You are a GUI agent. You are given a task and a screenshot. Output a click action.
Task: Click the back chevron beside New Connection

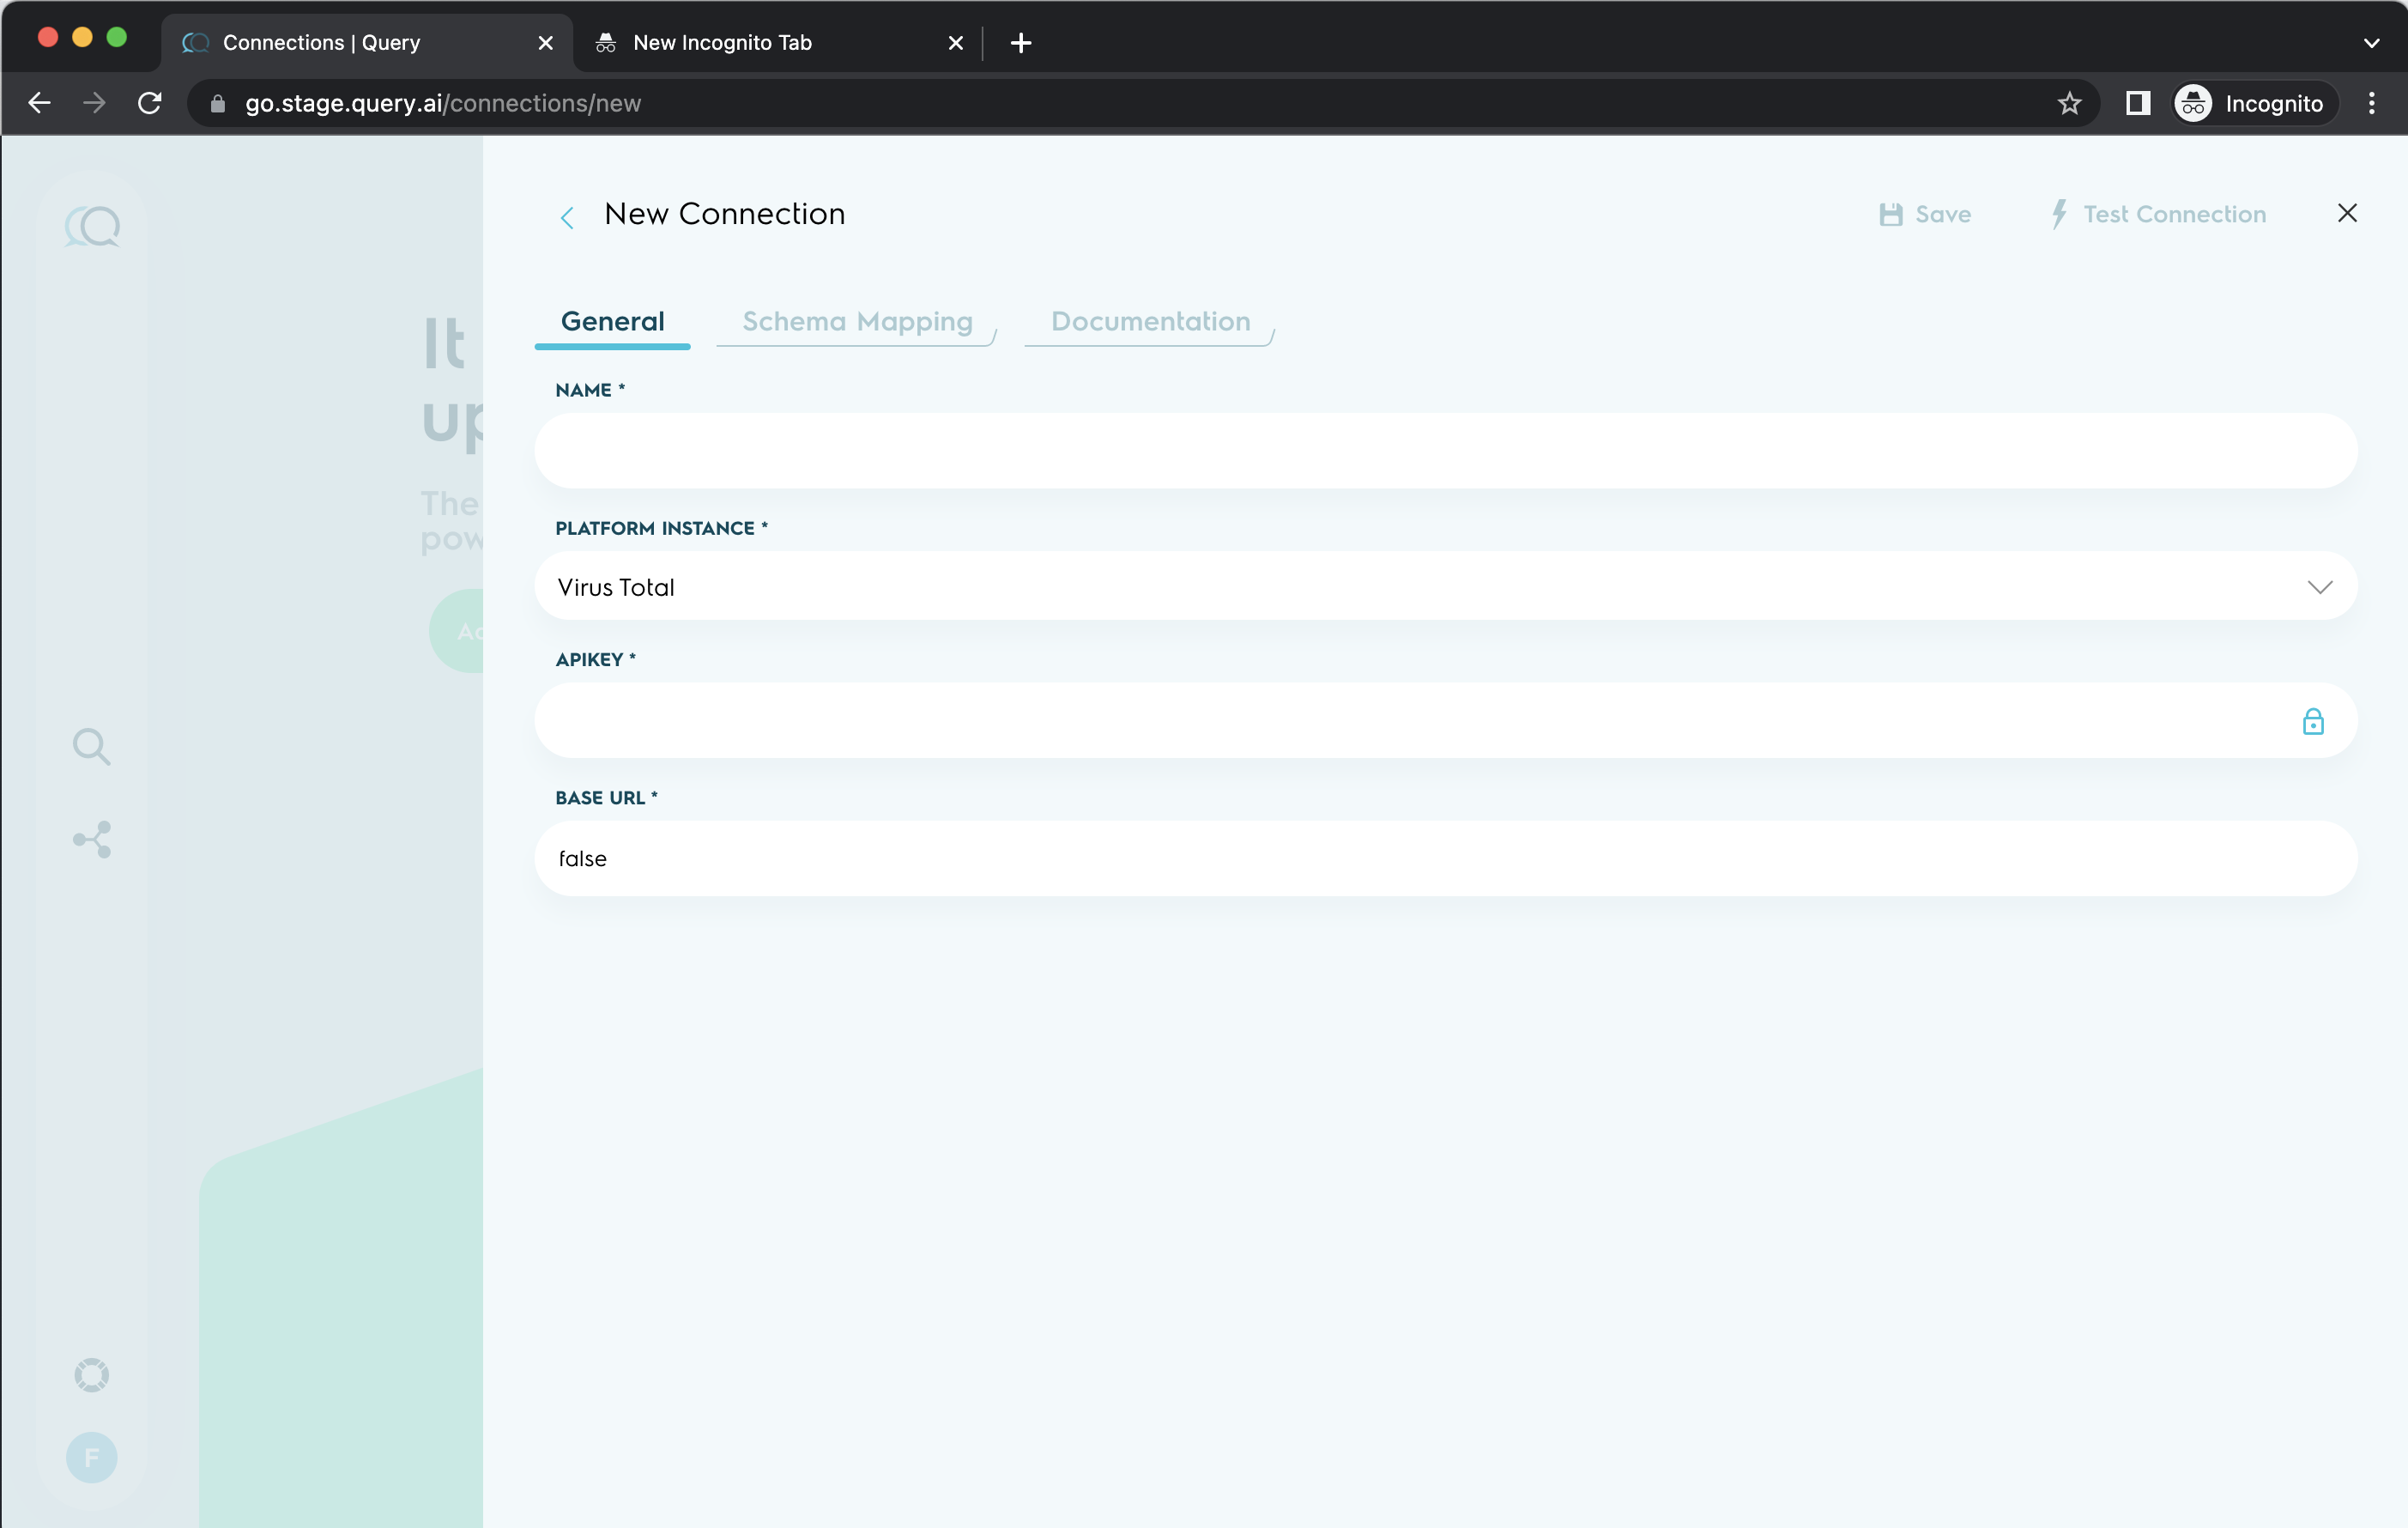tap(567, 217)
